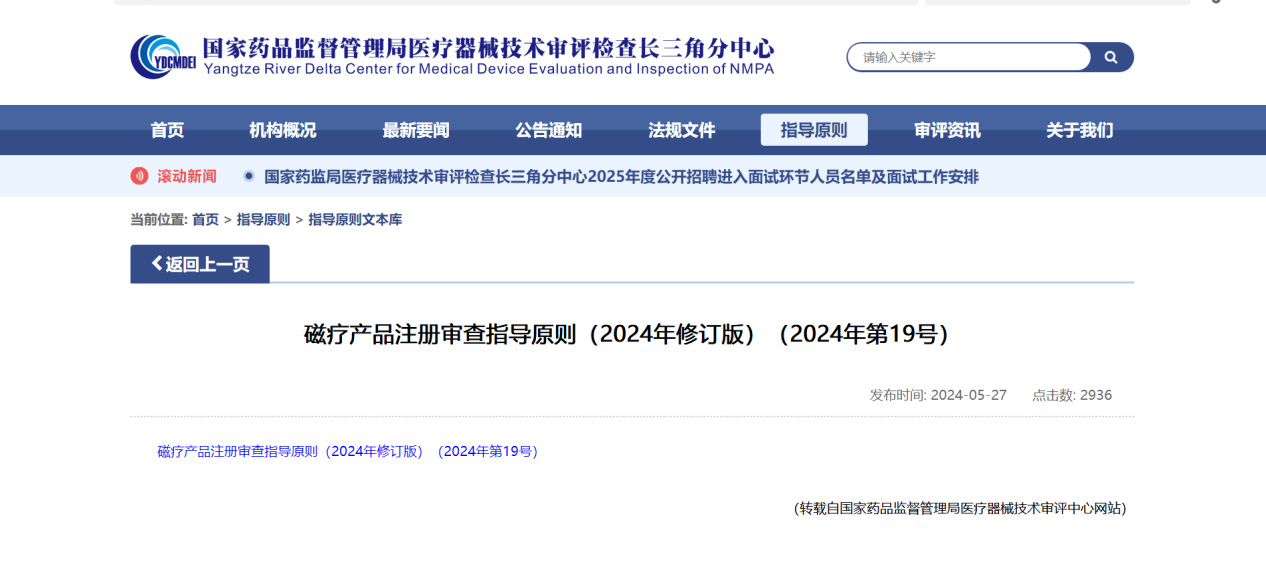This screenshot has width=1266, height=569.
Task: Click the YDCMDEI center logo icon
Action: point(162,56)
